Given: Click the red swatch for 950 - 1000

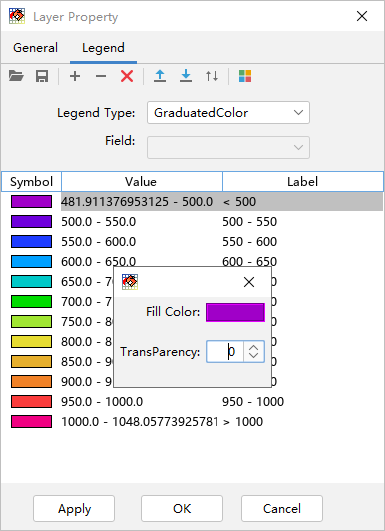Looking at the screenshot, I should (x=31, y=401).
